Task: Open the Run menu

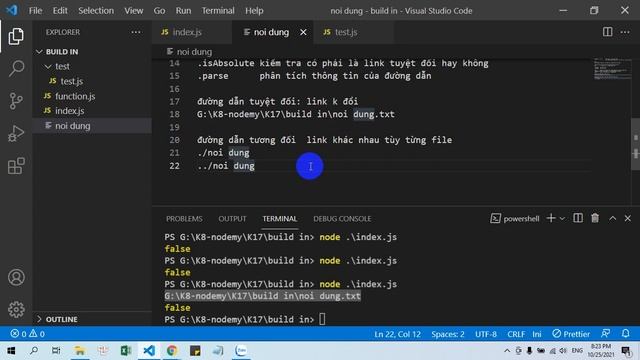Action: point(183,11)
